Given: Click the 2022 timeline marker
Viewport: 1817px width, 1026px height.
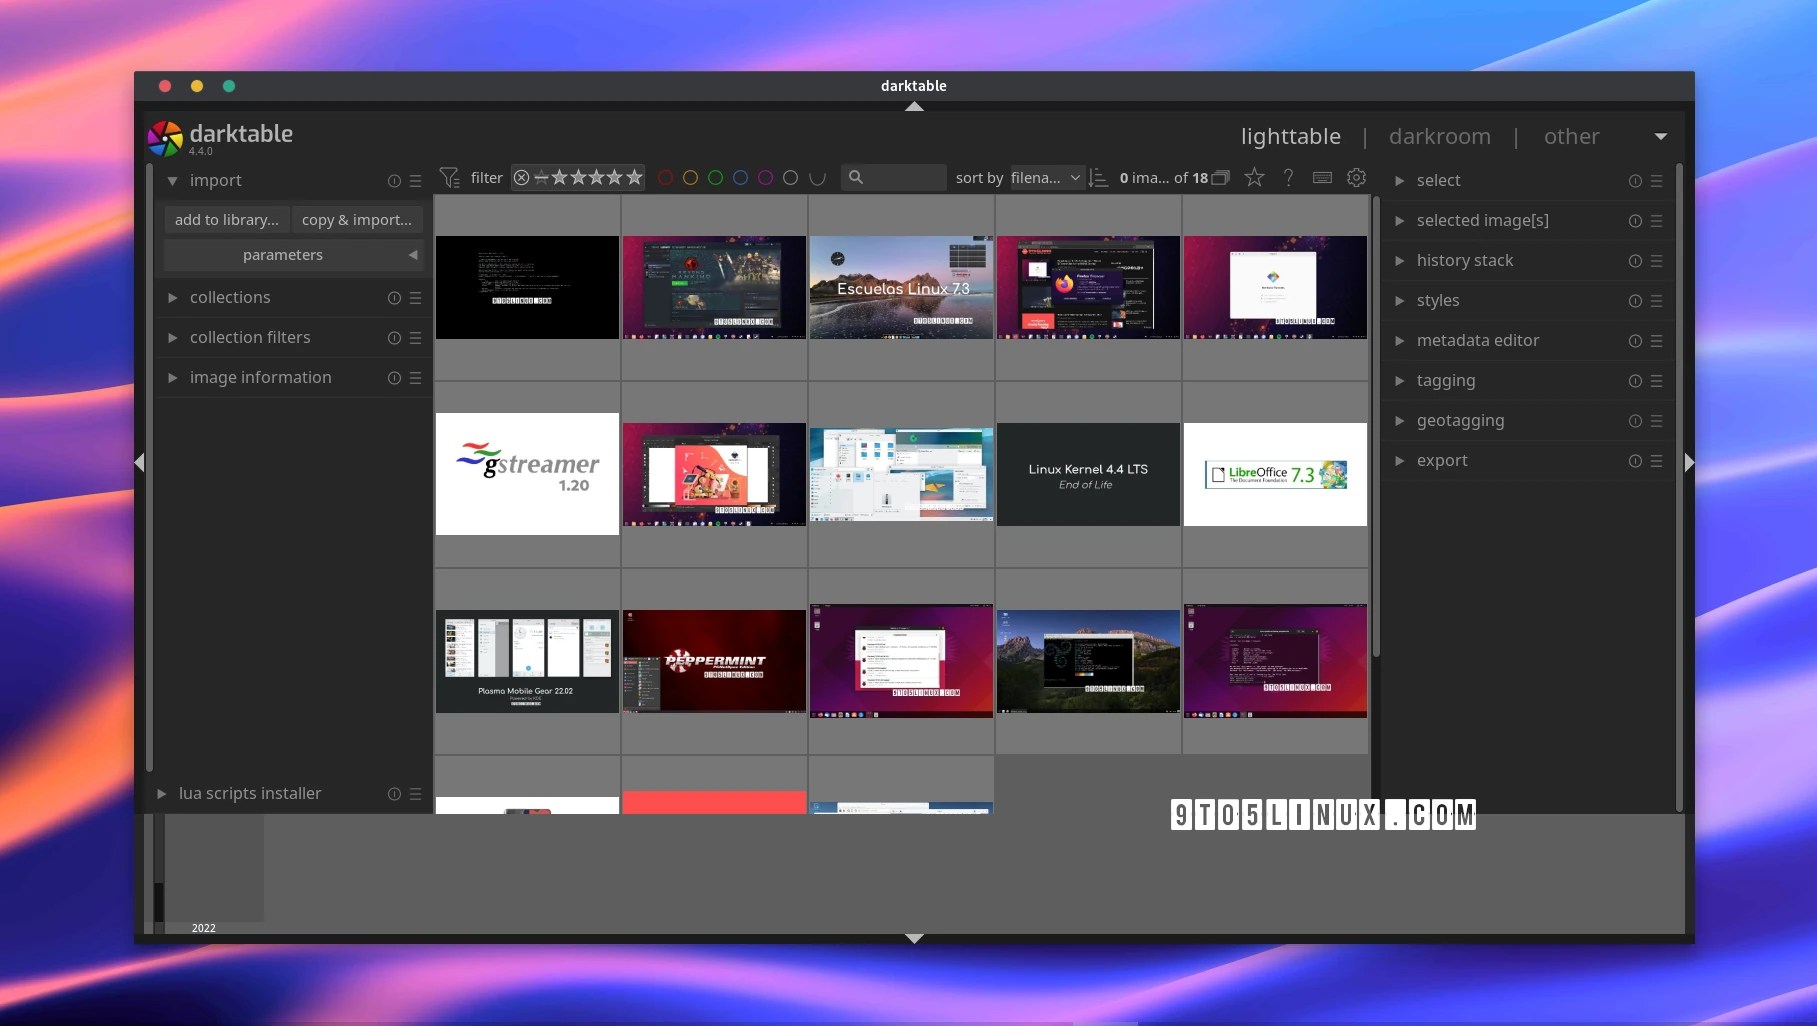Looking at the screenshot, I should (x=204, y=928).
